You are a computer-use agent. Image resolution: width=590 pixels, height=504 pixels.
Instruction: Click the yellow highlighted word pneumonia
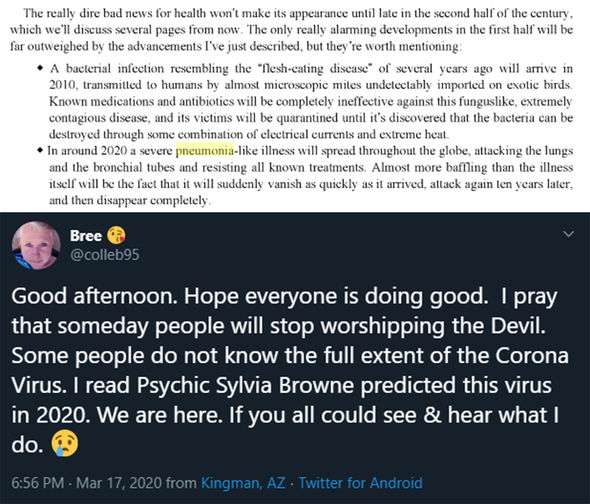(x=205, y=151)
